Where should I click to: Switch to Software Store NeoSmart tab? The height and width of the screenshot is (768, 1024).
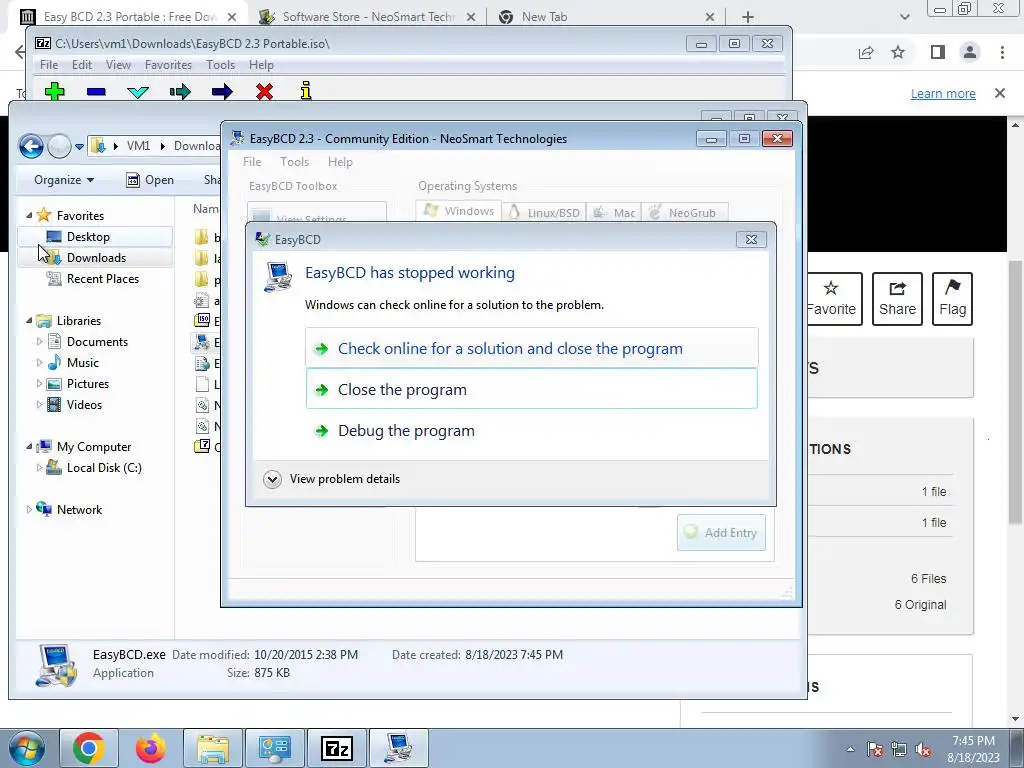point(368,16)
